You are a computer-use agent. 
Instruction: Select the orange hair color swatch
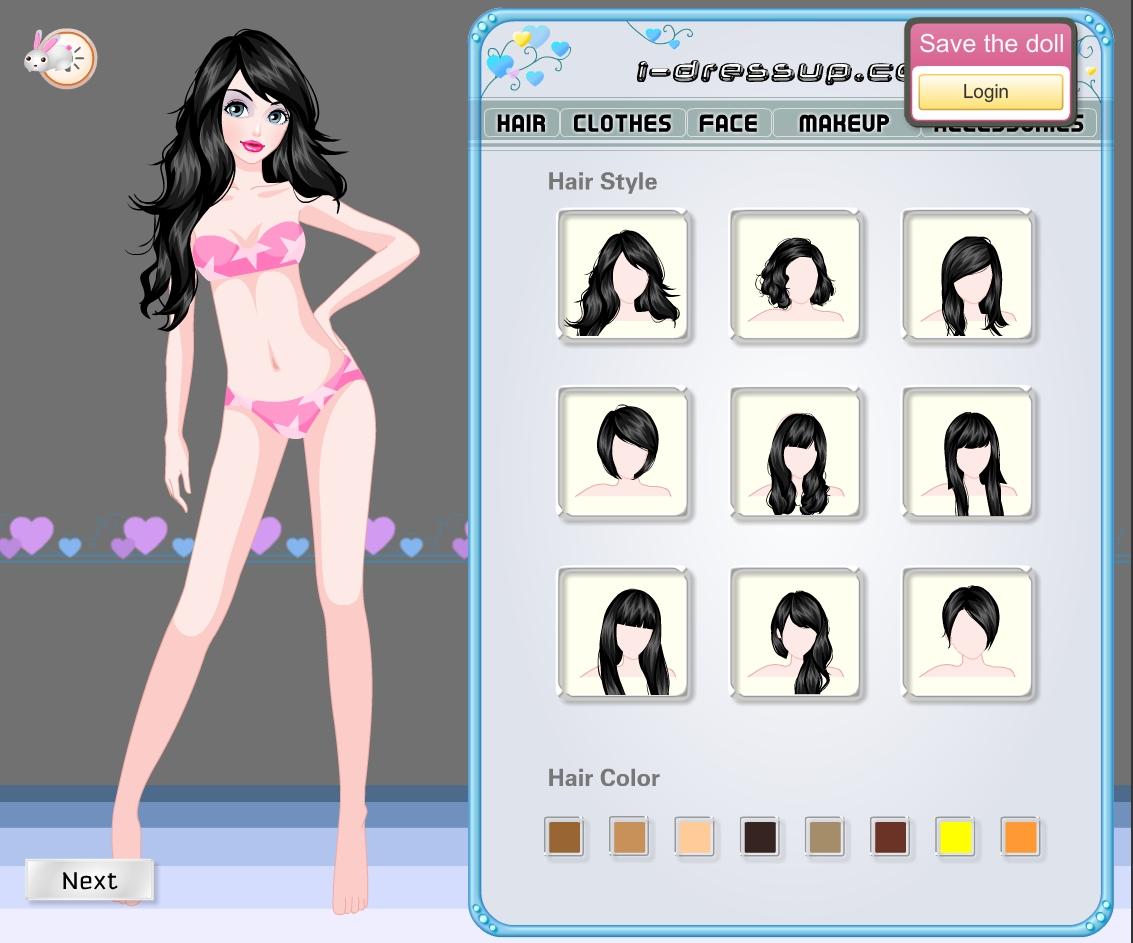pos(1020,837)
